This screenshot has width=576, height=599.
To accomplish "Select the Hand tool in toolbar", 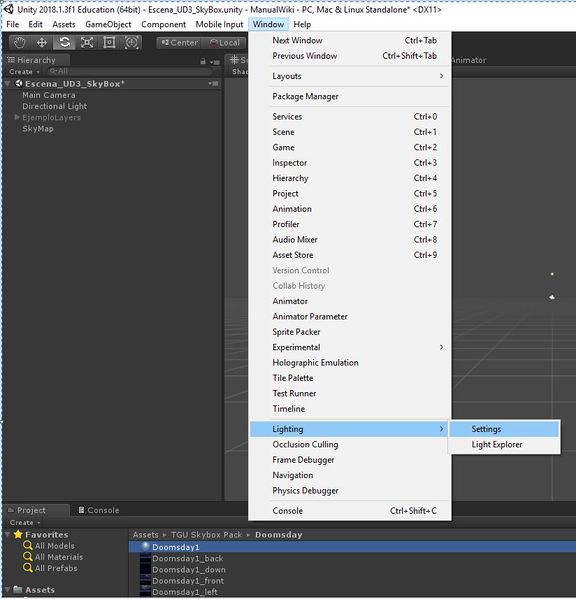I will tap(19, 42).
